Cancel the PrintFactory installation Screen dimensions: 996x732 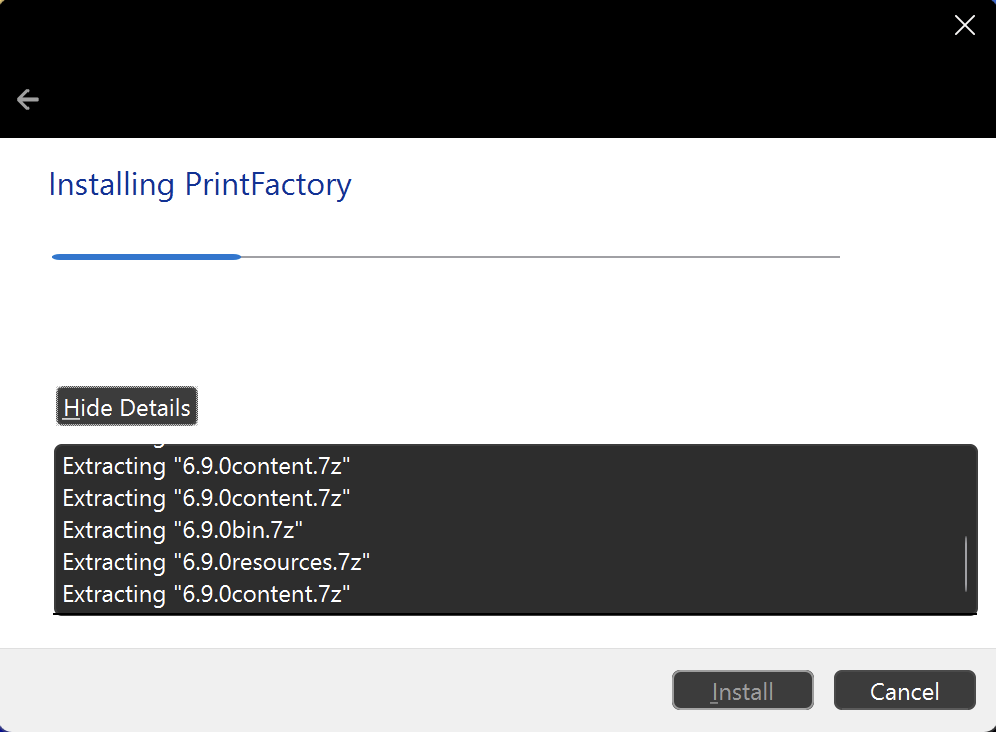point(904,691)
